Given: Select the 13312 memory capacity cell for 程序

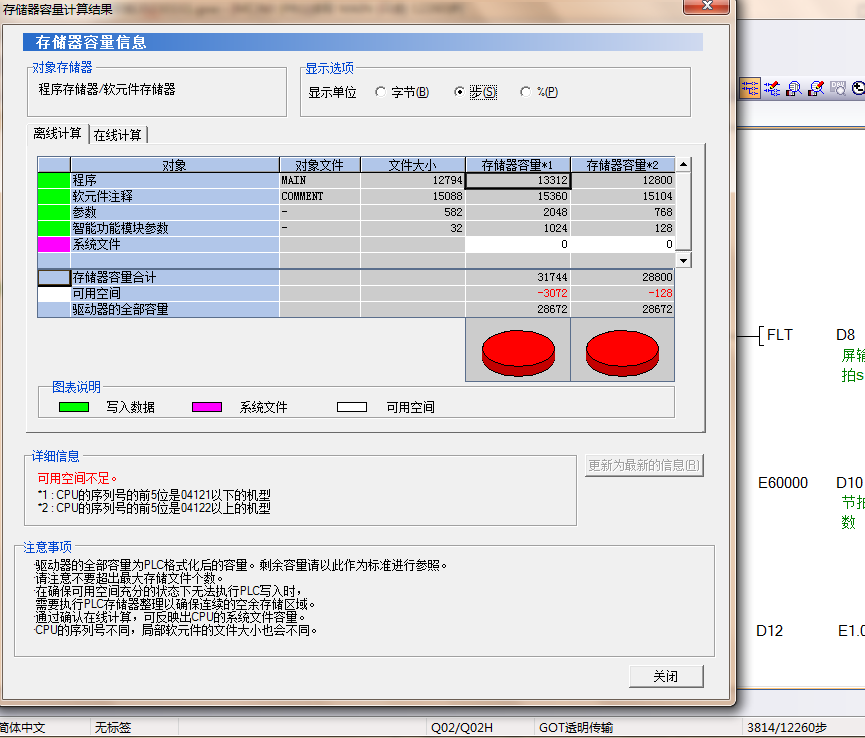Looking at the screenshot, I should pos(518,181).
